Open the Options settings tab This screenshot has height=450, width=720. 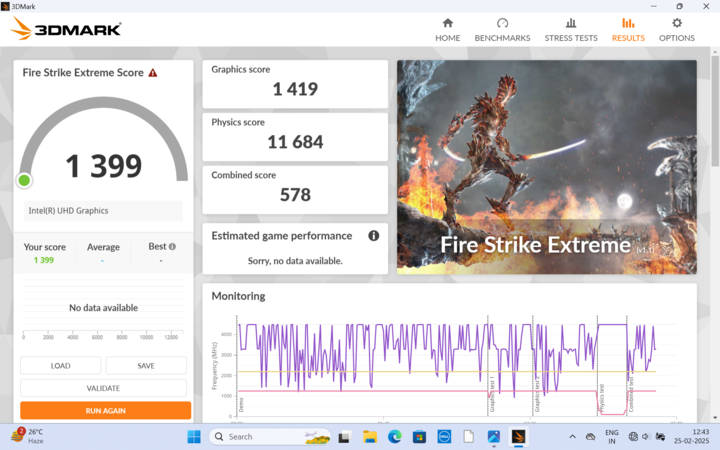tap(677, 30)
